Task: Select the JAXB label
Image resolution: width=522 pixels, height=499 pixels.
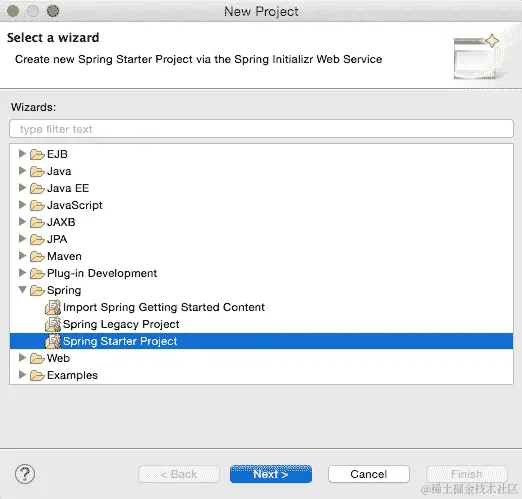Action: pos(61,222)
